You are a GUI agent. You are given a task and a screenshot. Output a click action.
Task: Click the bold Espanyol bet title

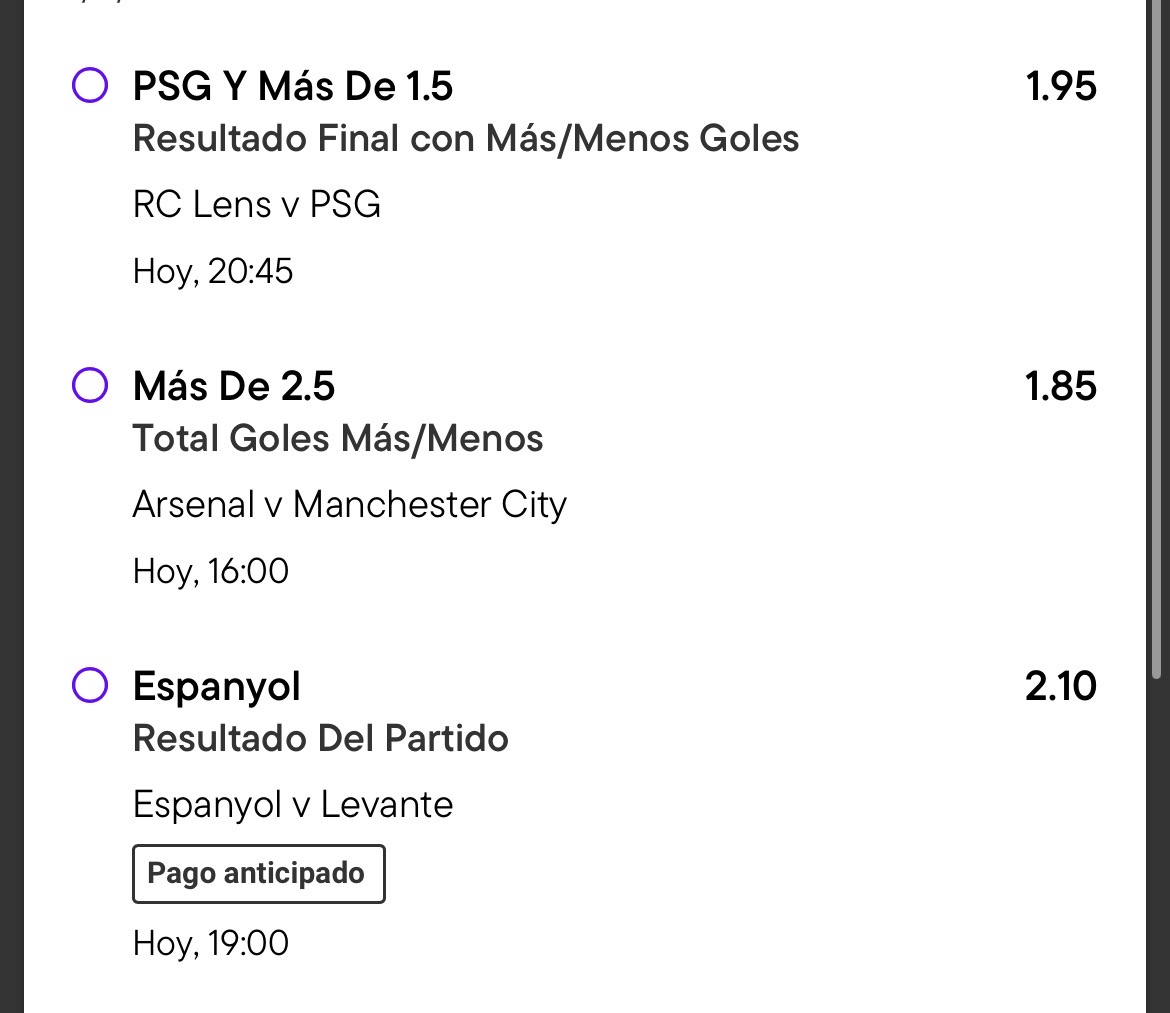coord(216,686)
